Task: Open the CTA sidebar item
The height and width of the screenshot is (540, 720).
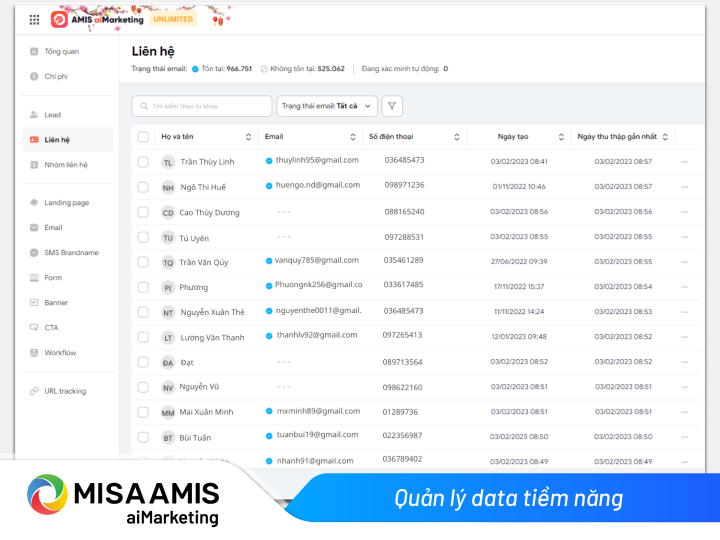Action: pyautogui.click(x=67, y=328)
